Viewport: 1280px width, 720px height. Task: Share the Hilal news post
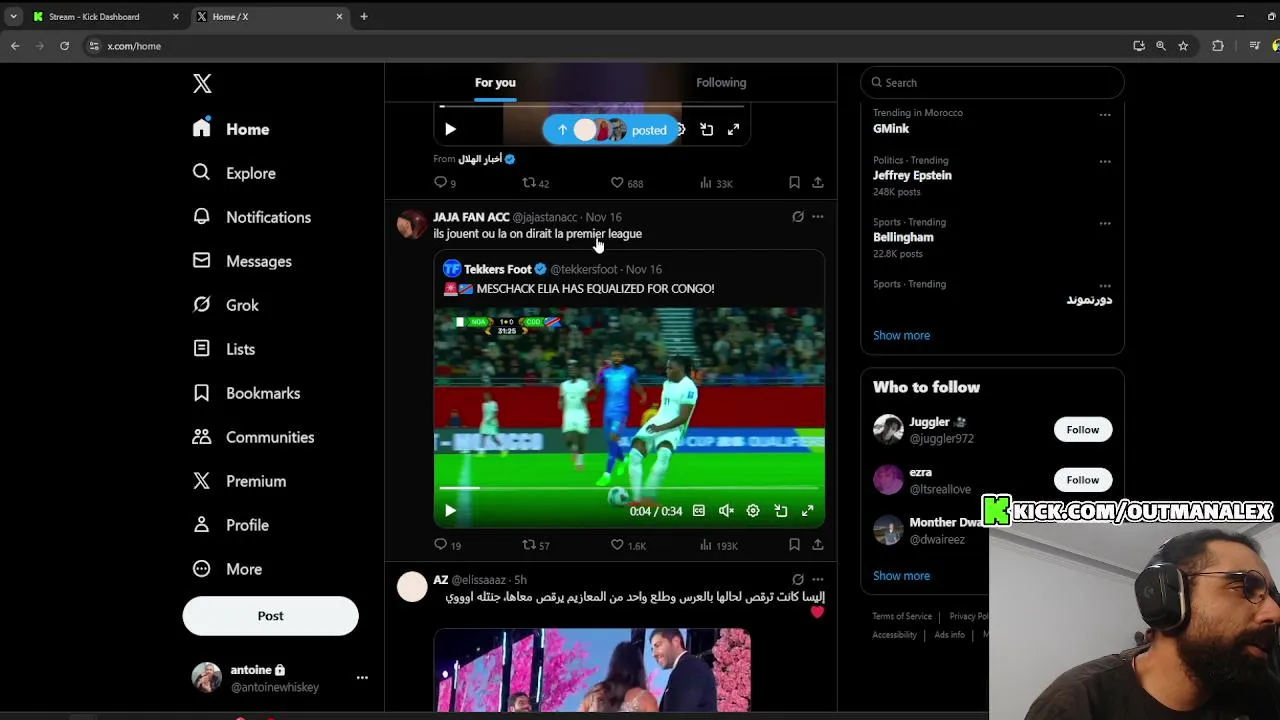(x=818, y=183)
